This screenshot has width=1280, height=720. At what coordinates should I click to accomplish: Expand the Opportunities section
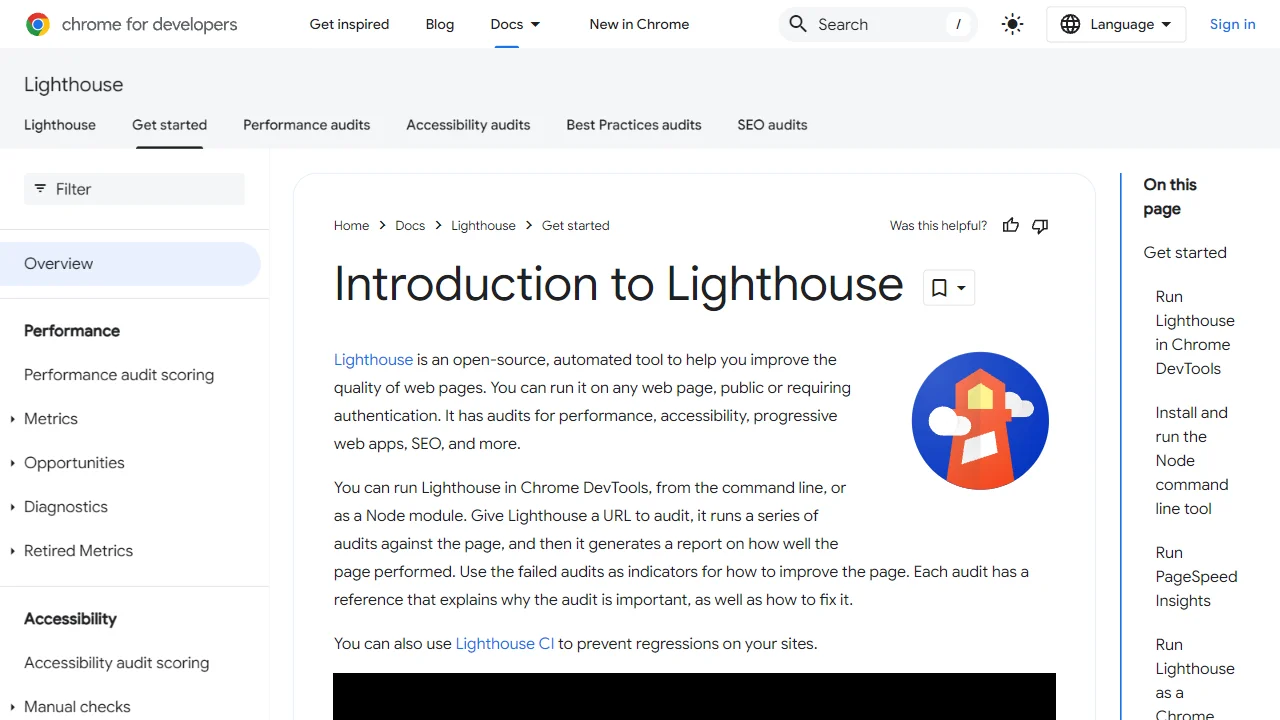point(13,463)
